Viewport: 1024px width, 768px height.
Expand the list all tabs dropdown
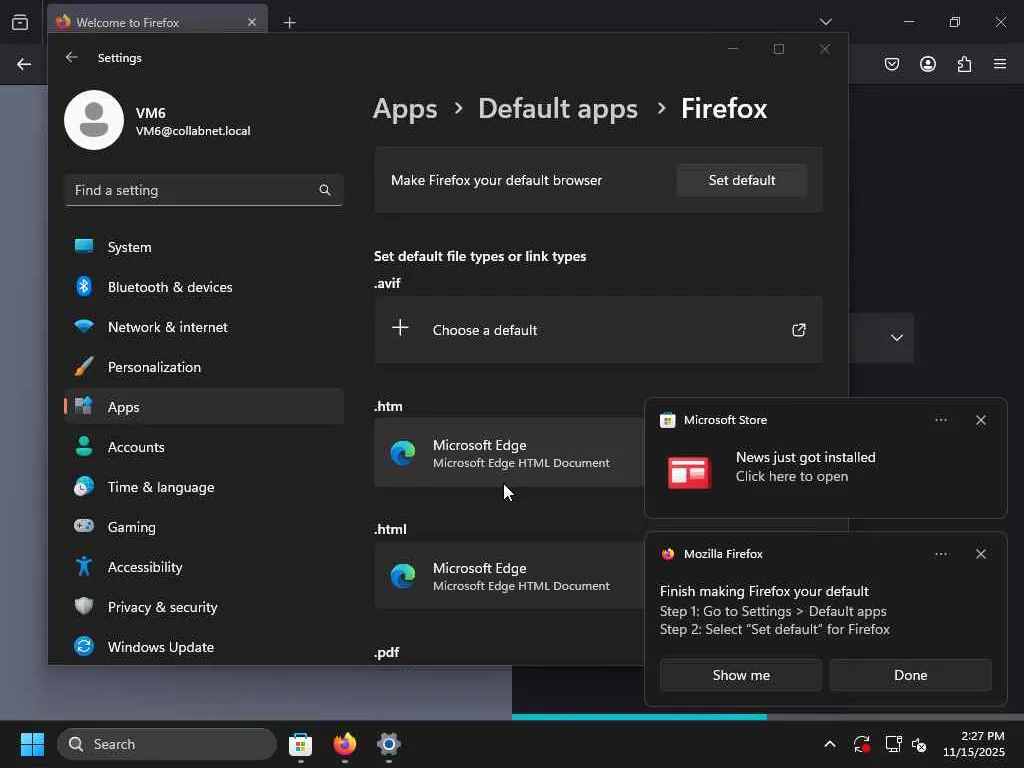click(x=825, y=22)
